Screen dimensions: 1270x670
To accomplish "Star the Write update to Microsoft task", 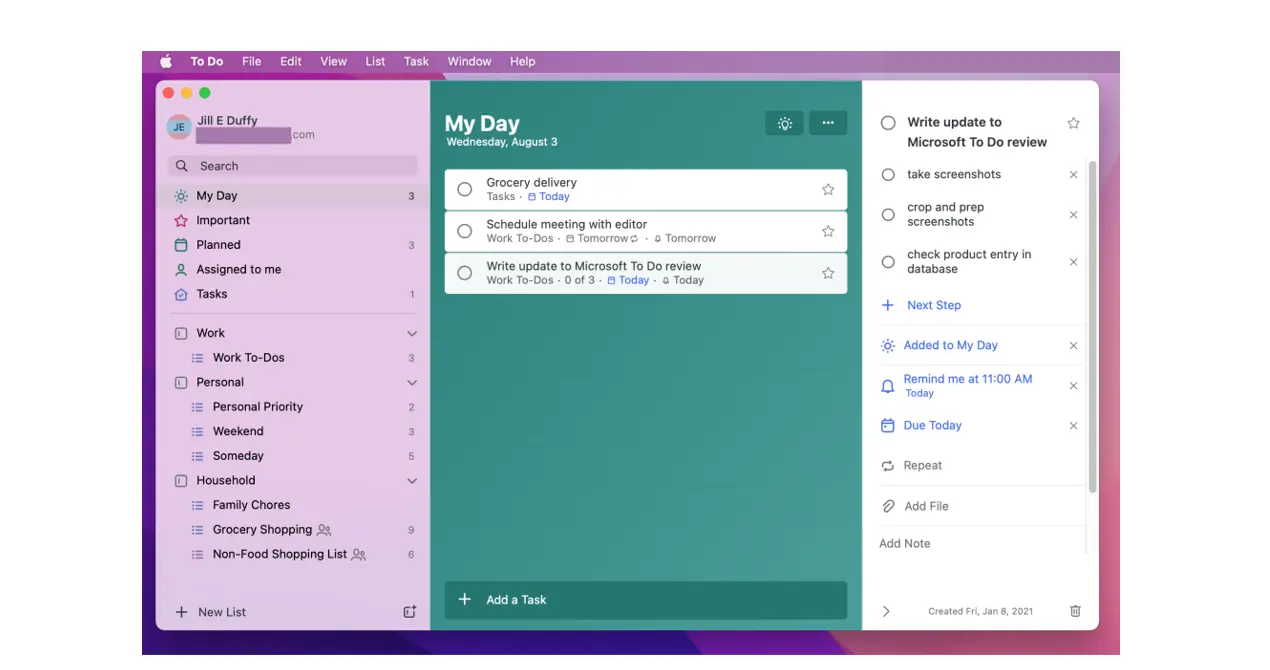I will 827,272.
